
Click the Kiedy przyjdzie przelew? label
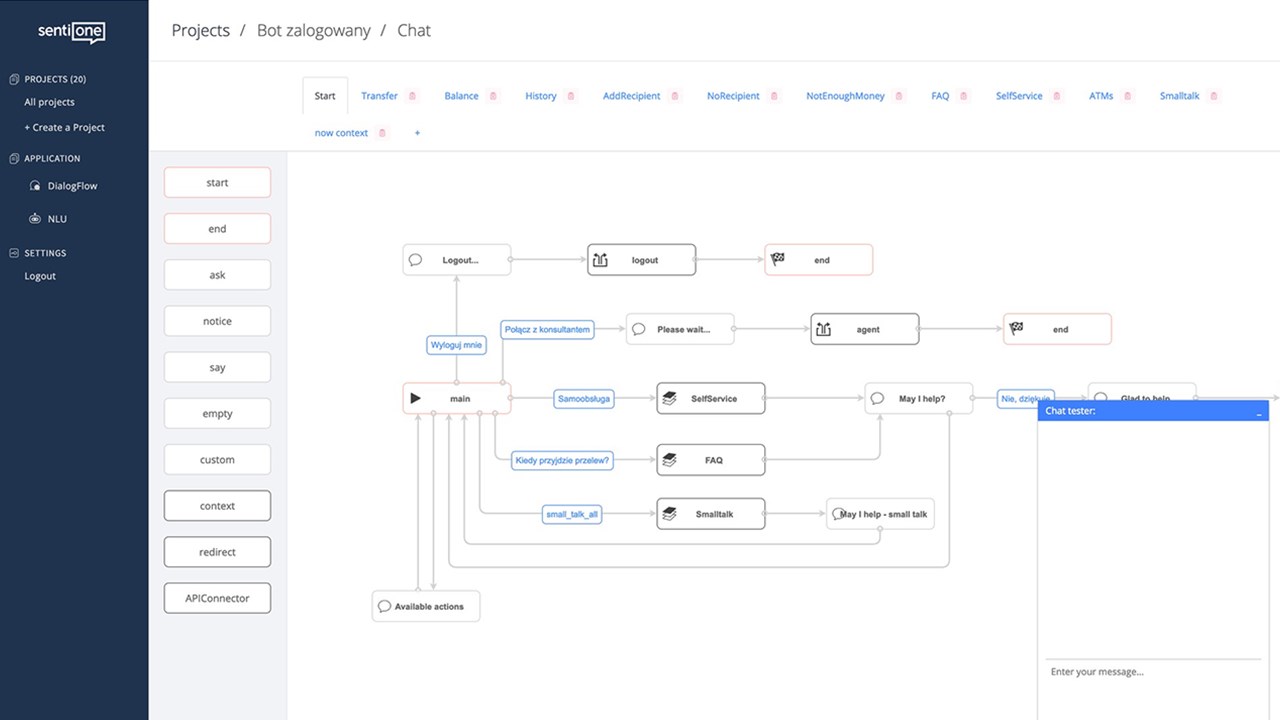pos(562,460)
